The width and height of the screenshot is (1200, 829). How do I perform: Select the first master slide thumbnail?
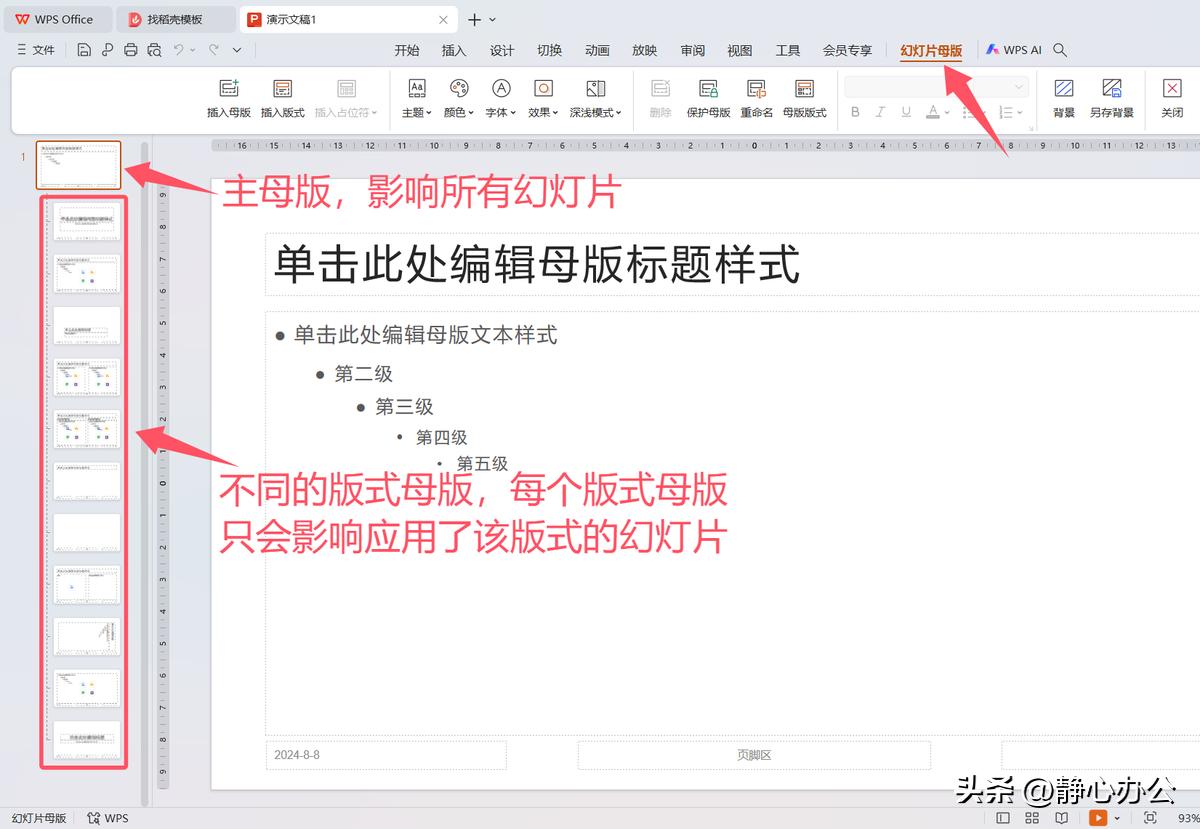pos(78,165)
